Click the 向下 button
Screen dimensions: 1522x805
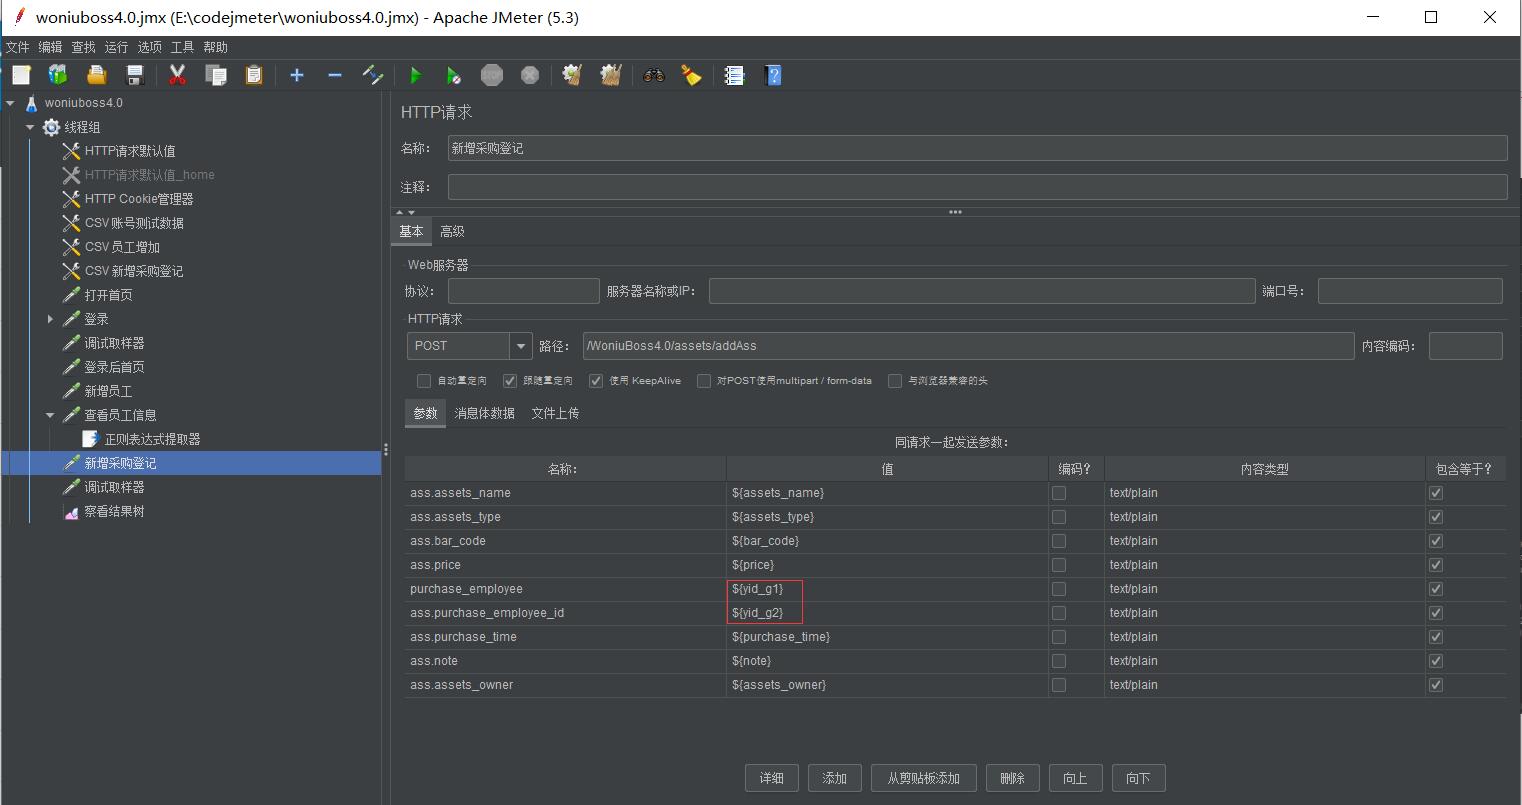click(x=1138, y=778)
